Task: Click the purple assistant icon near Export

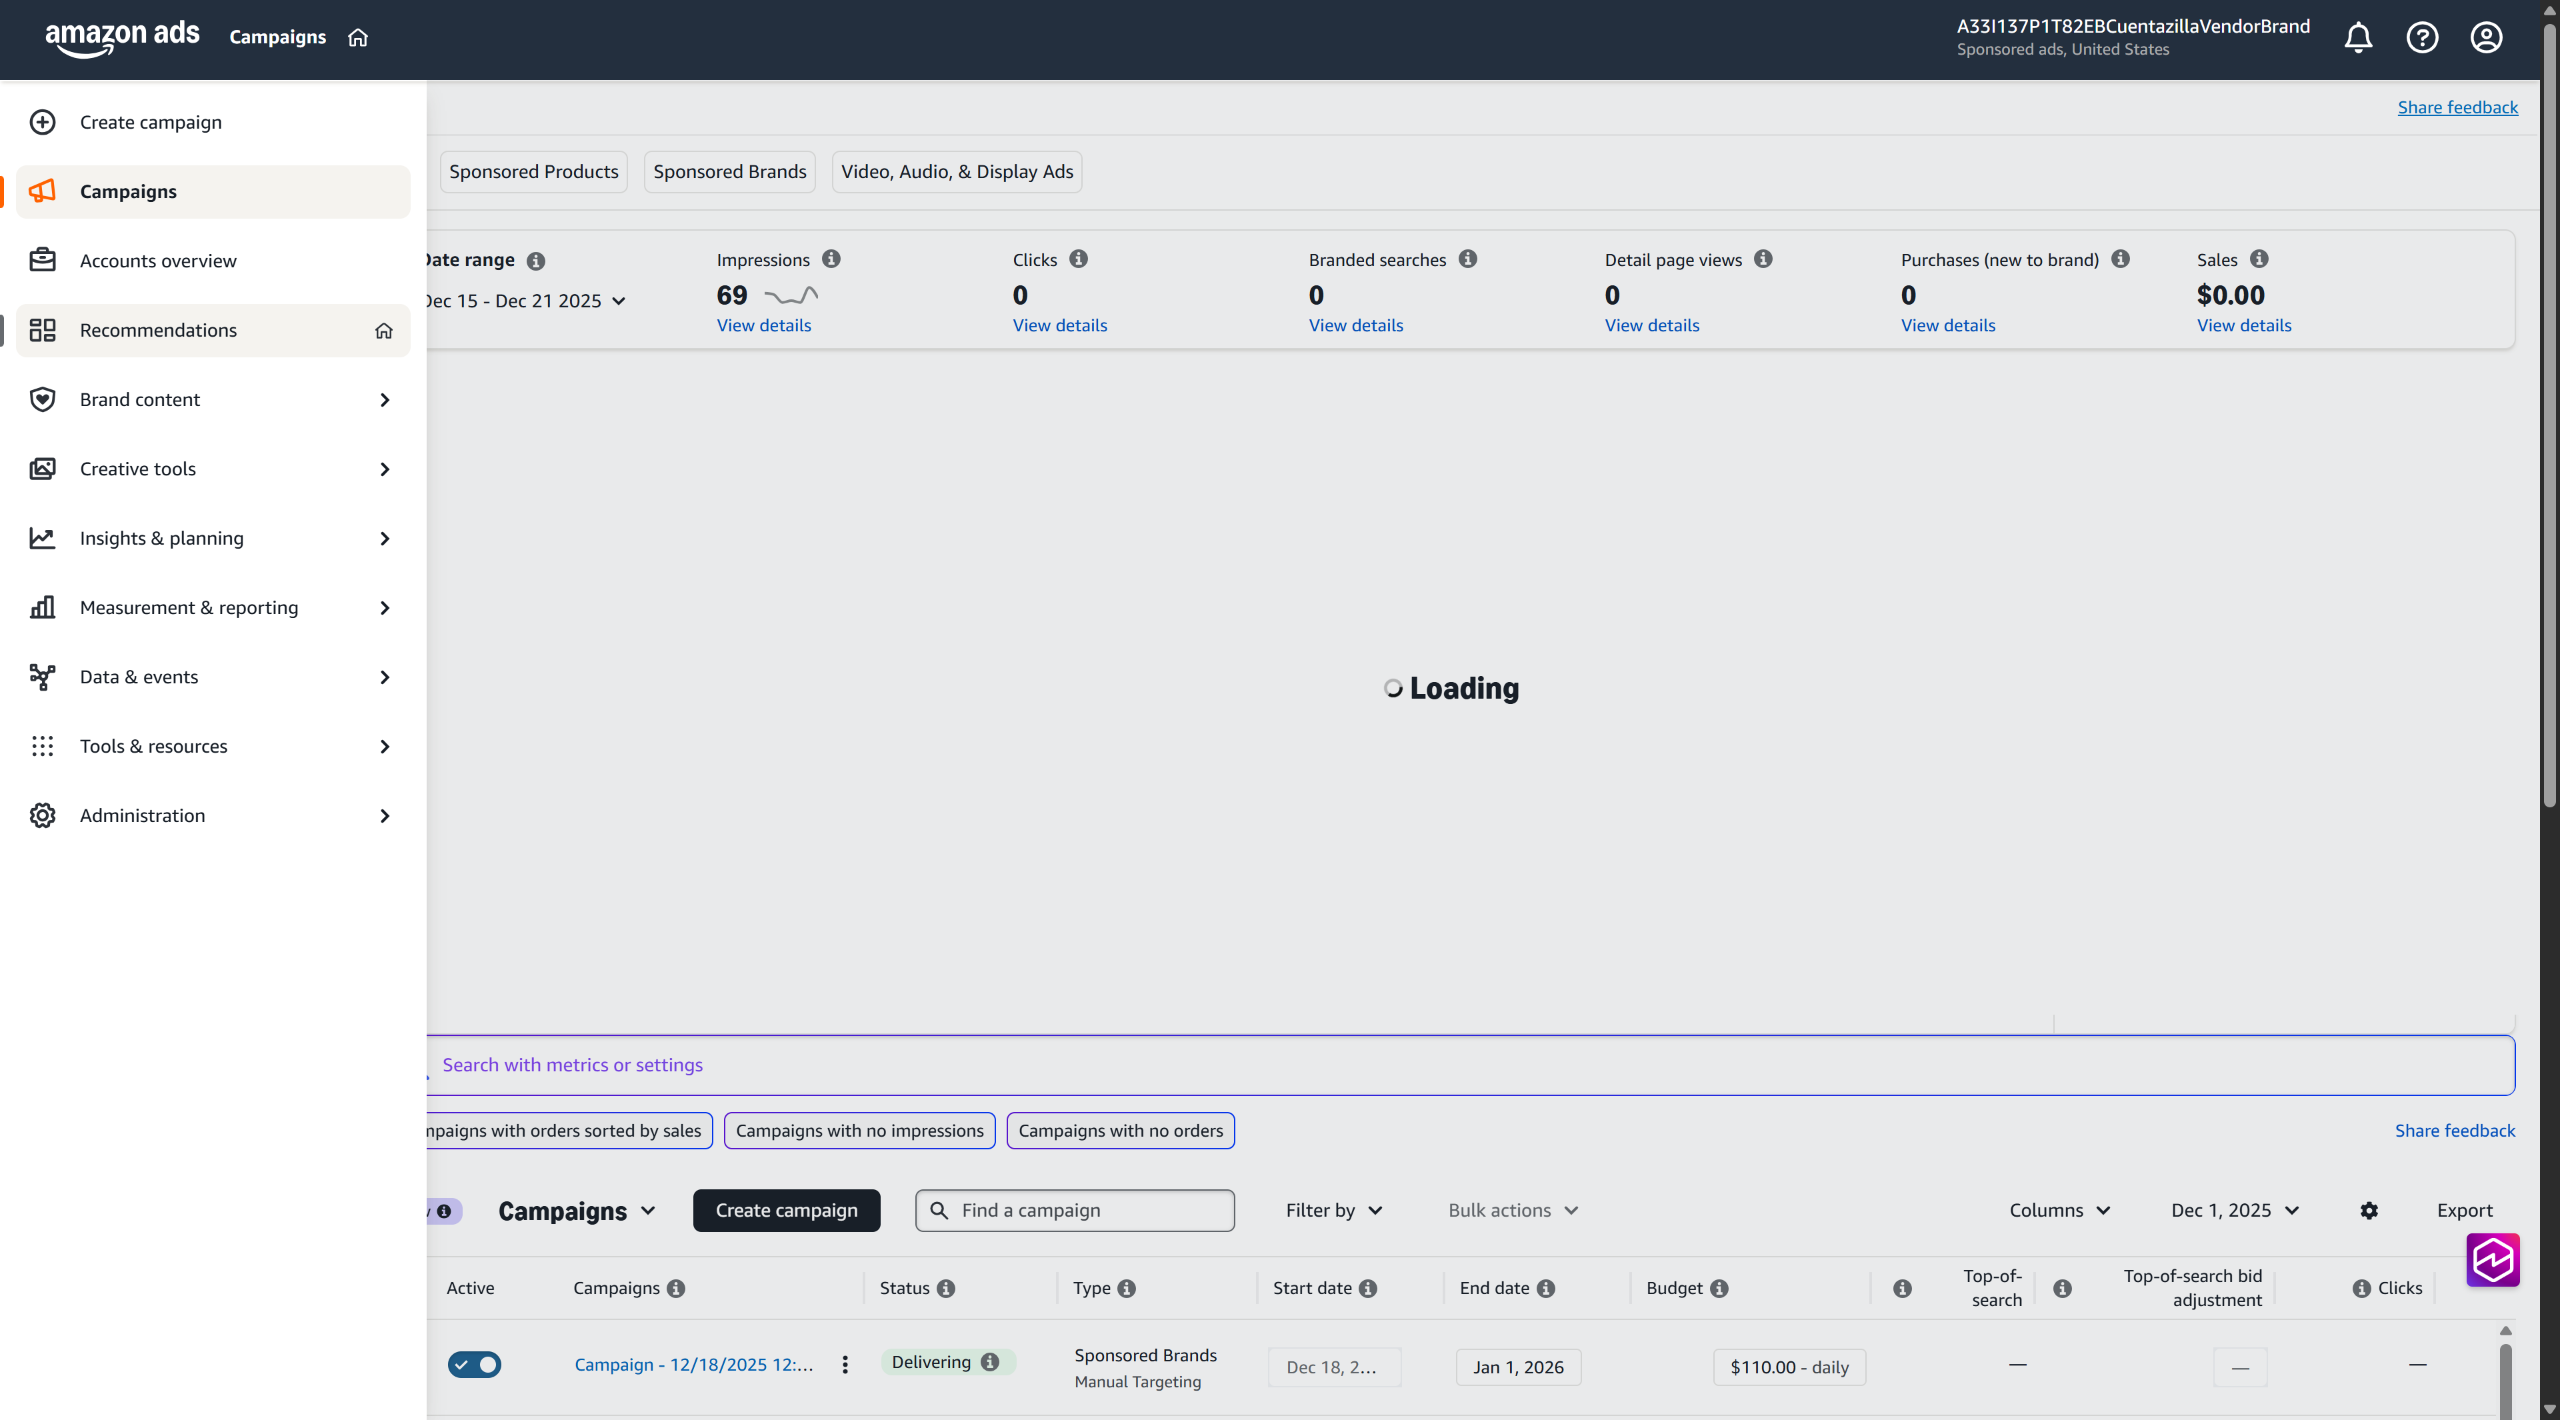Action: pos(2492,1260)
